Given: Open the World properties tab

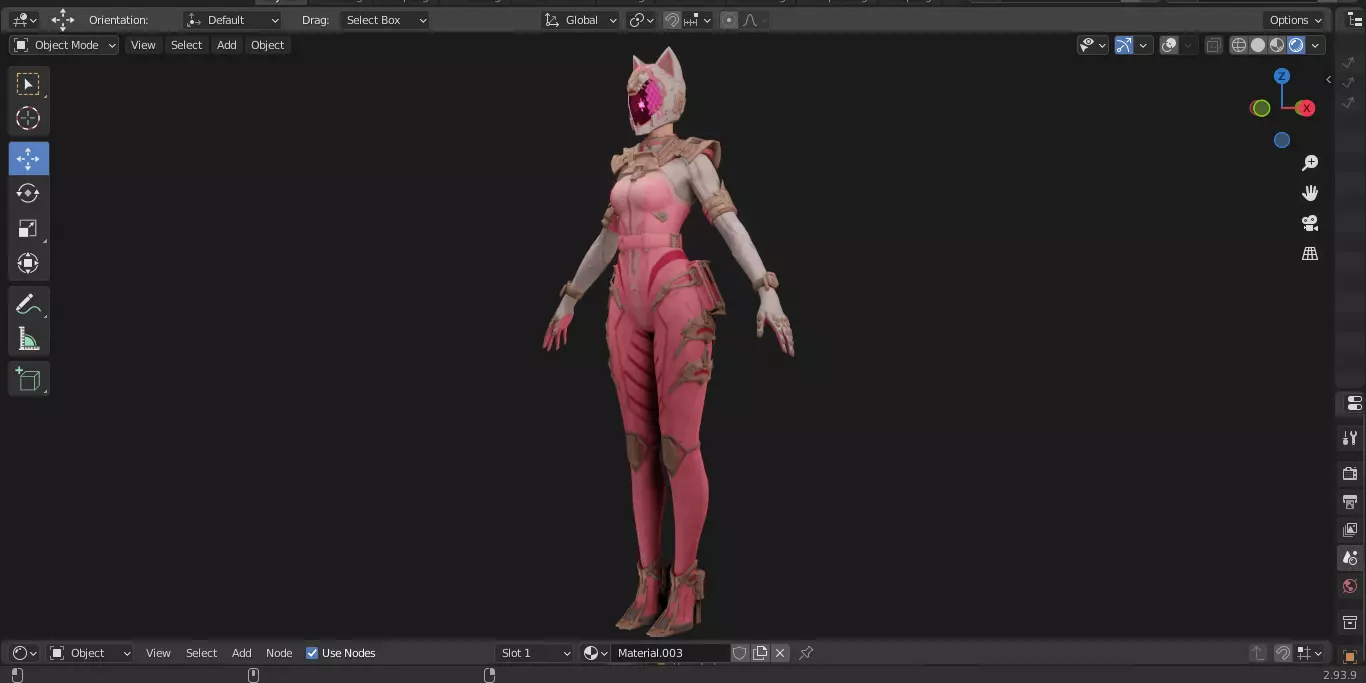Looking at the screenshot, I should [x=1350, y=586].
